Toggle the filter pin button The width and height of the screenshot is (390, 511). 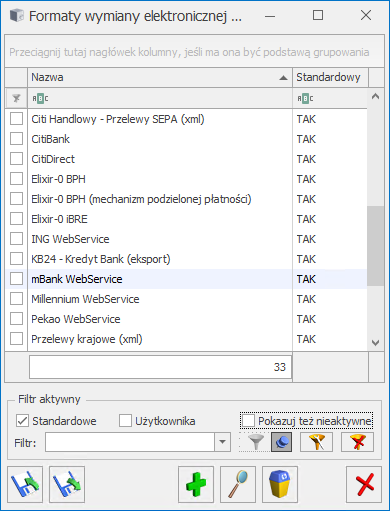[x=282, y=442]
